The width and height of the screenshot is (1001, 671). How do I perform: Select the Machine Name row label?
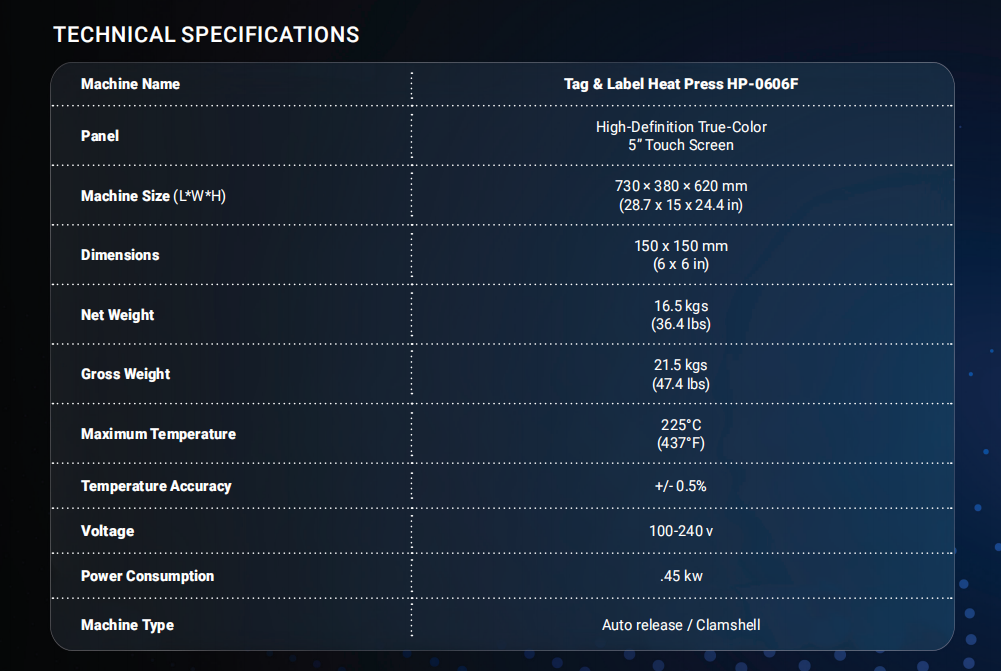click(130, 84)
